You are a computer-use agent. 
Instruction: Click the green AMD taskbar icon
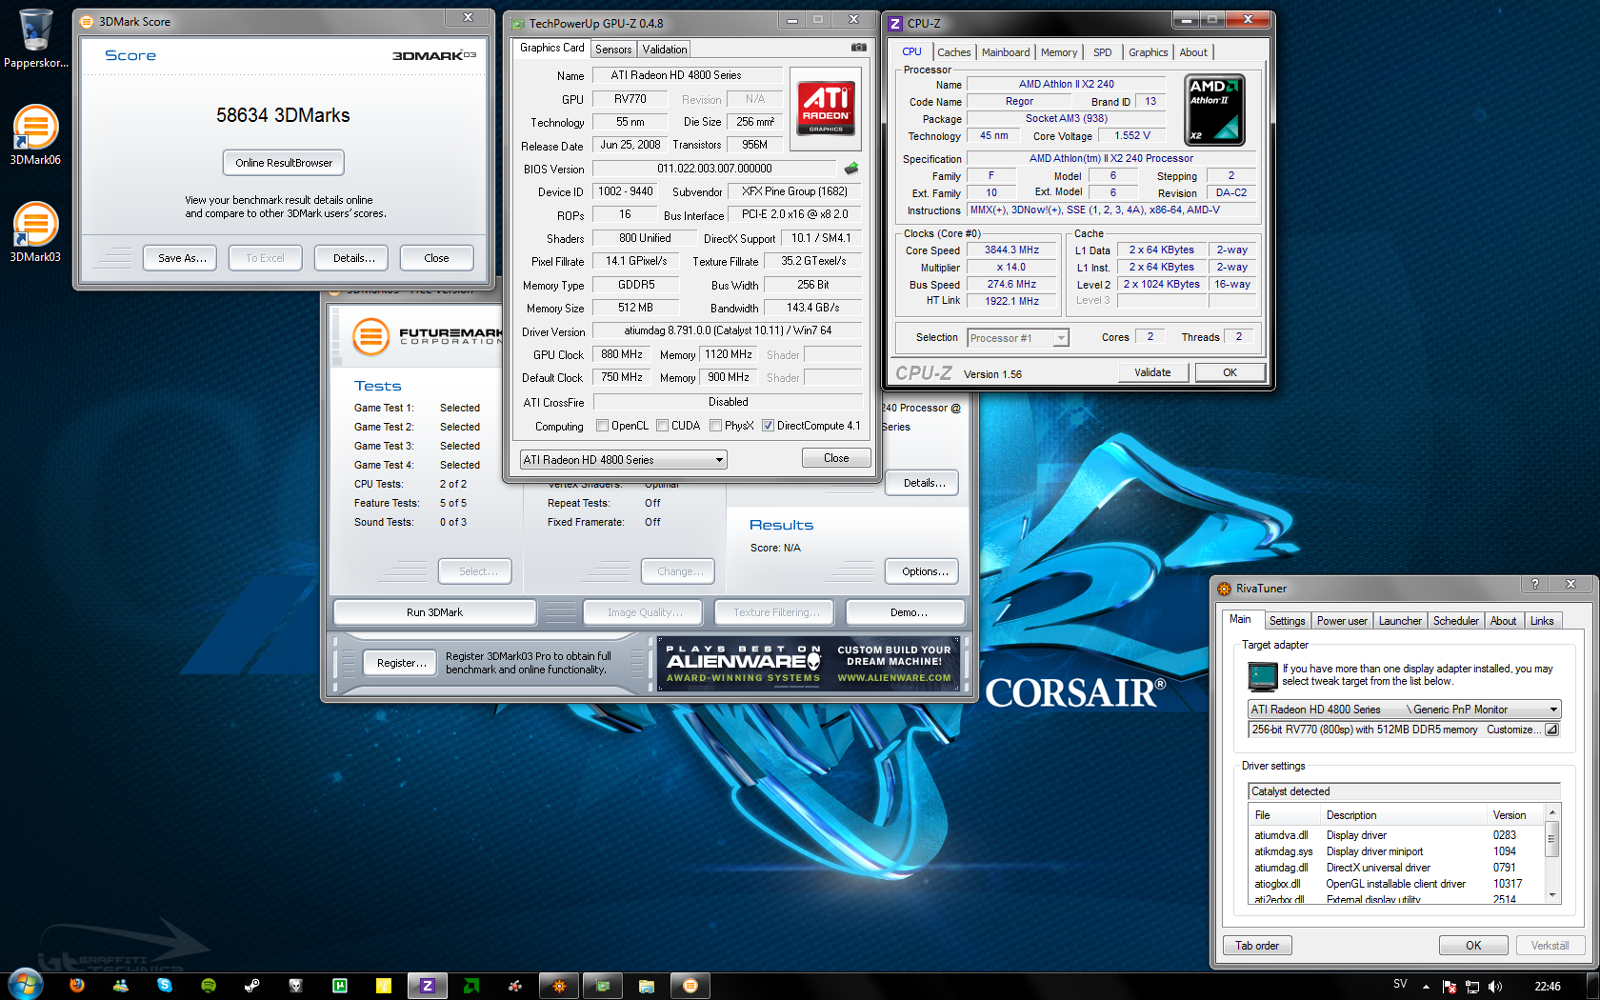[x=471, y=985]
